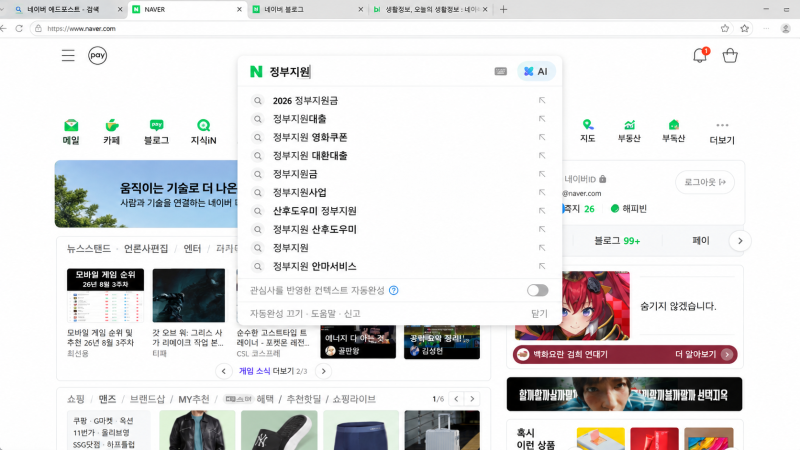
Task: Reload the page
Action: tap(19, 29)
